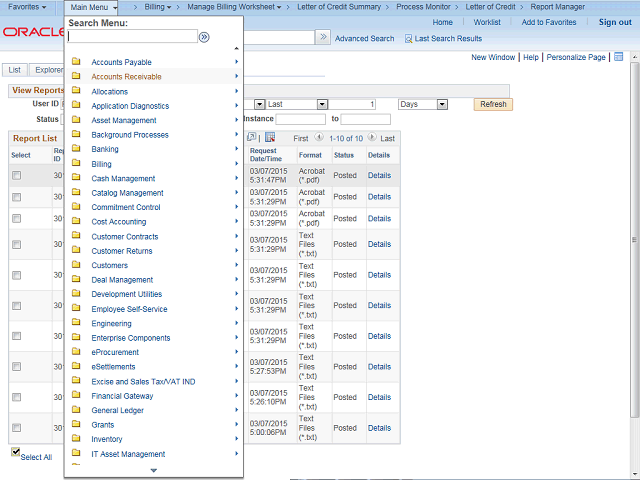Check the last report row checkbox

[x=16, y=428]
